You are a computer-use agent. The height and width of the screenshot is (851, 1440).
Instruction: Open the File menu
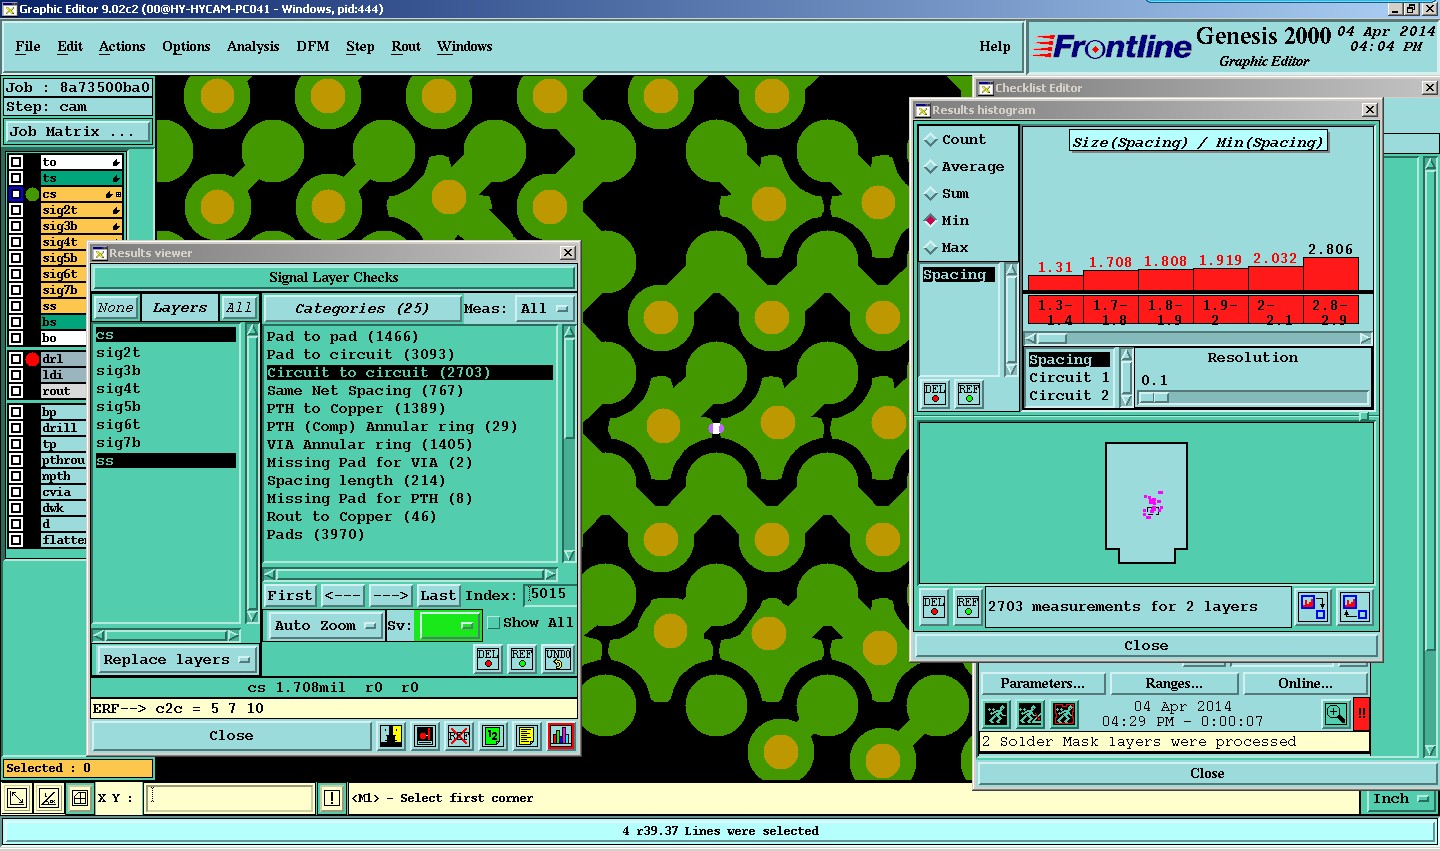(28, 47)
